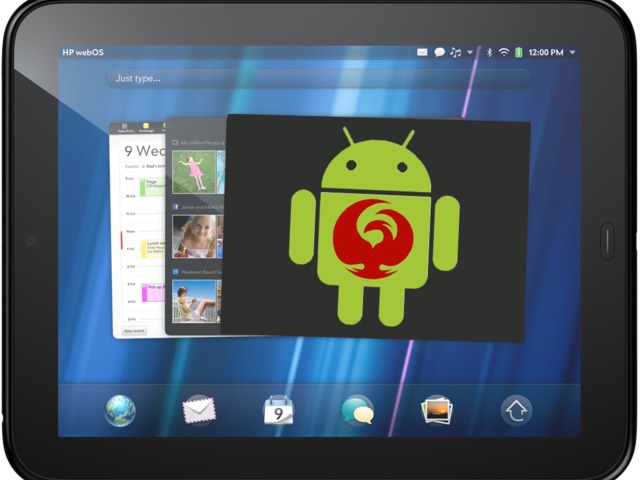
Task: Tap the Bluetooth status icon
Action: [x=490, y=52]
